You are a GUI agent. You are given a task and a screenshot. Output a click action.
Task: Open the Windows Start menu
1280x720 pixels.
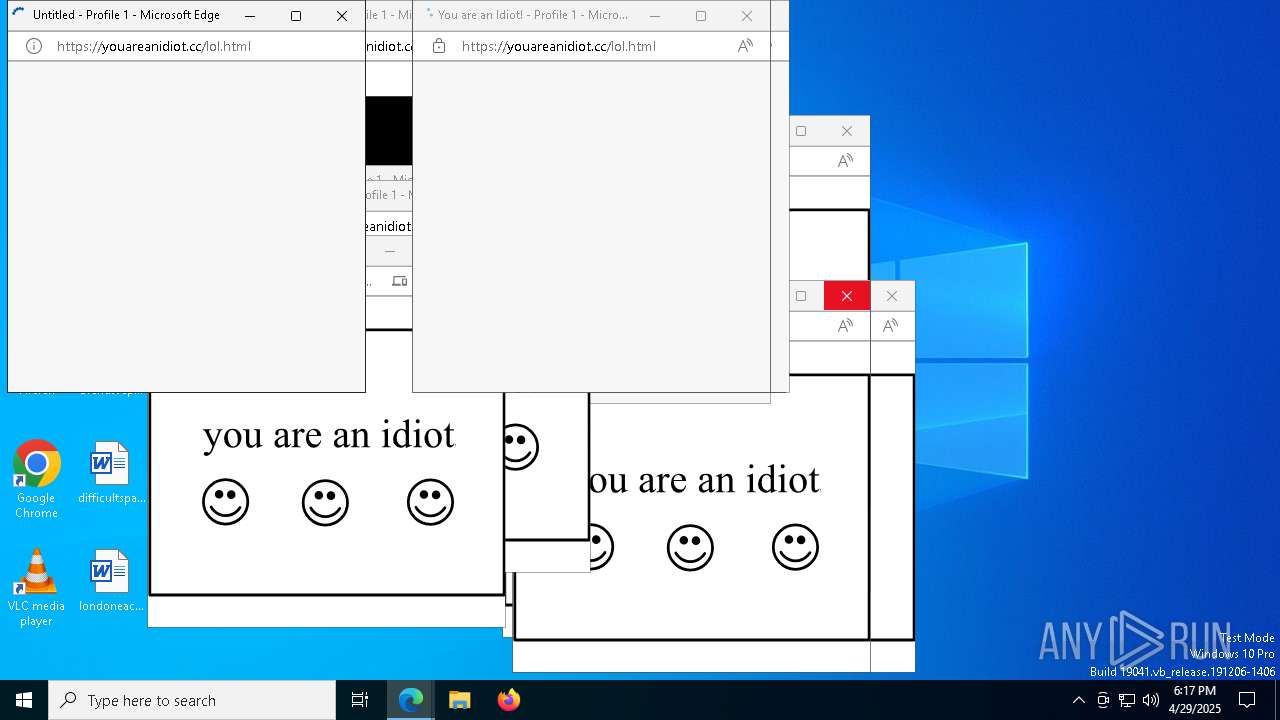(24, 700)
